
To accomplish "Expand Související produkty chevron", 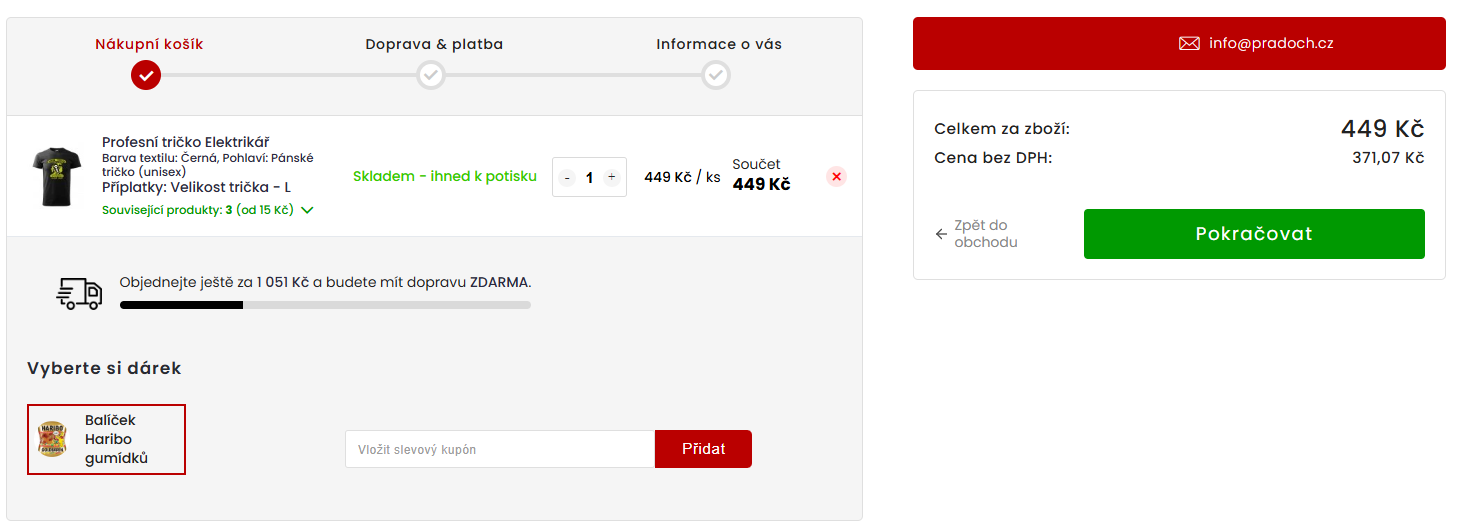I will click(x=308, y=211).
